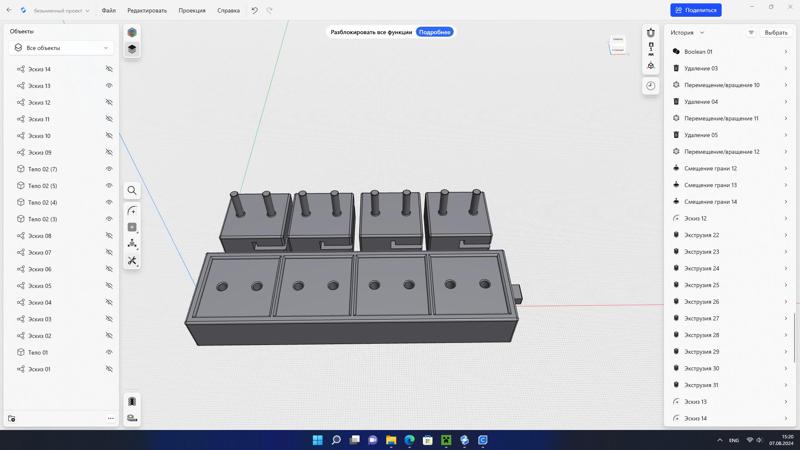Click the Redo arrow icon
Viewport: 800px width, 450px height.
[269, 10]
